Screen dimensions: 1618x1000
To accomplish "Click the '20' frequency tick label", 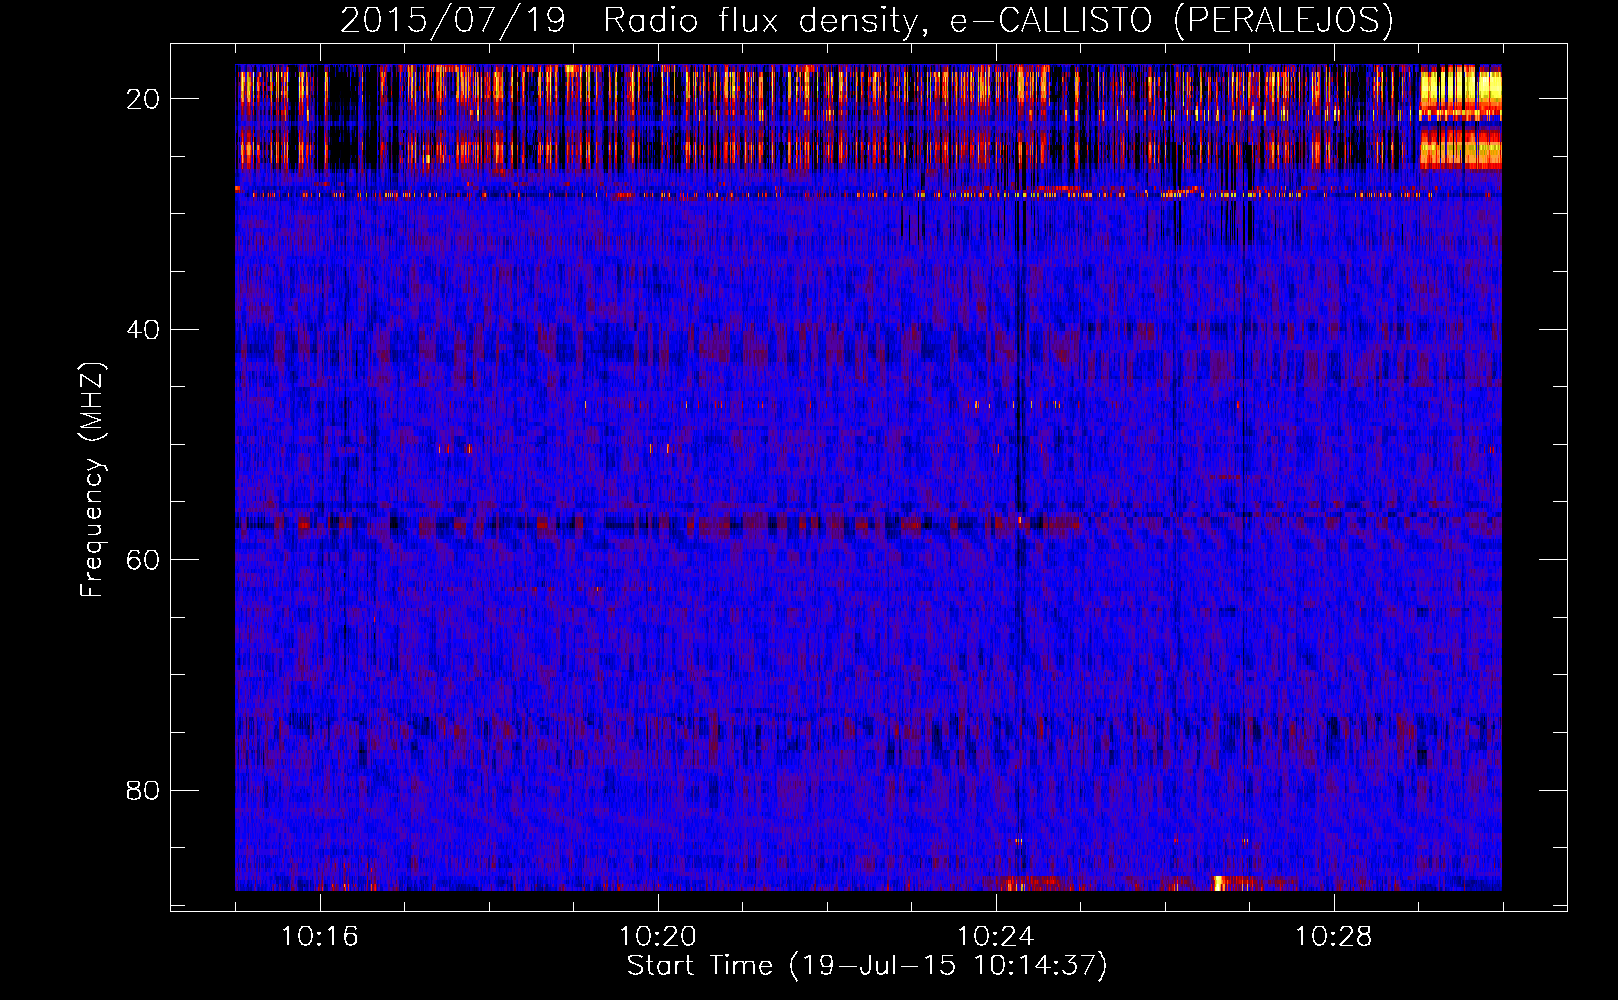I will click(x=143, y=99).
